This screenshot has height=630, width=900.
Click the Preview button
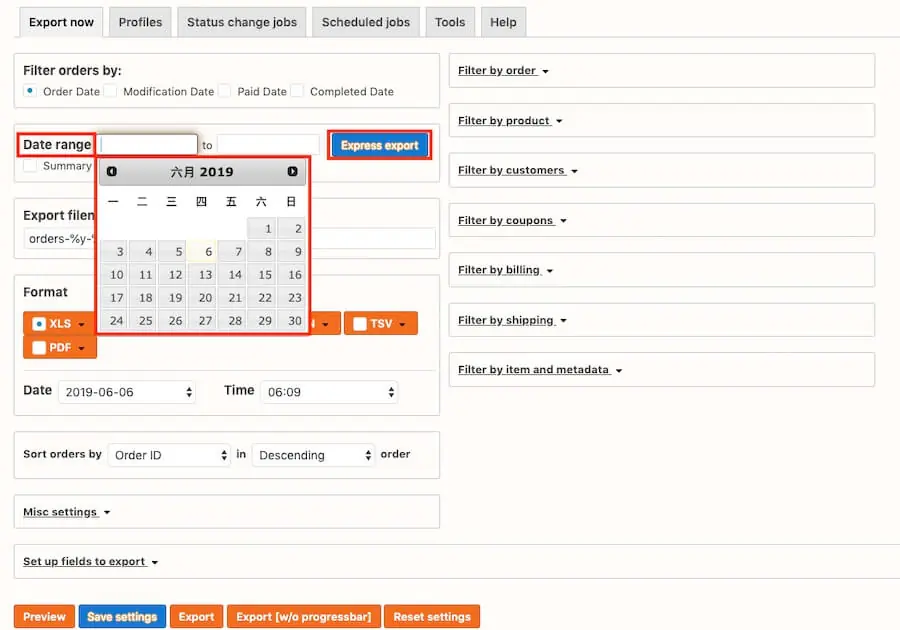click(x=44, y=617)
